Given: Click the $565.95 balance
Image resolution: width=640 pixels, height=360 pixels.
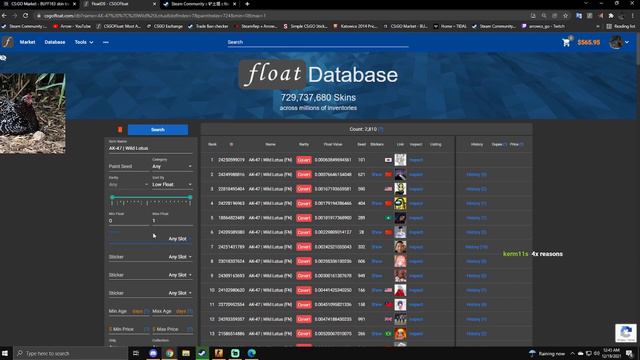Looking at the screenshot, I should tap(589, 42).
